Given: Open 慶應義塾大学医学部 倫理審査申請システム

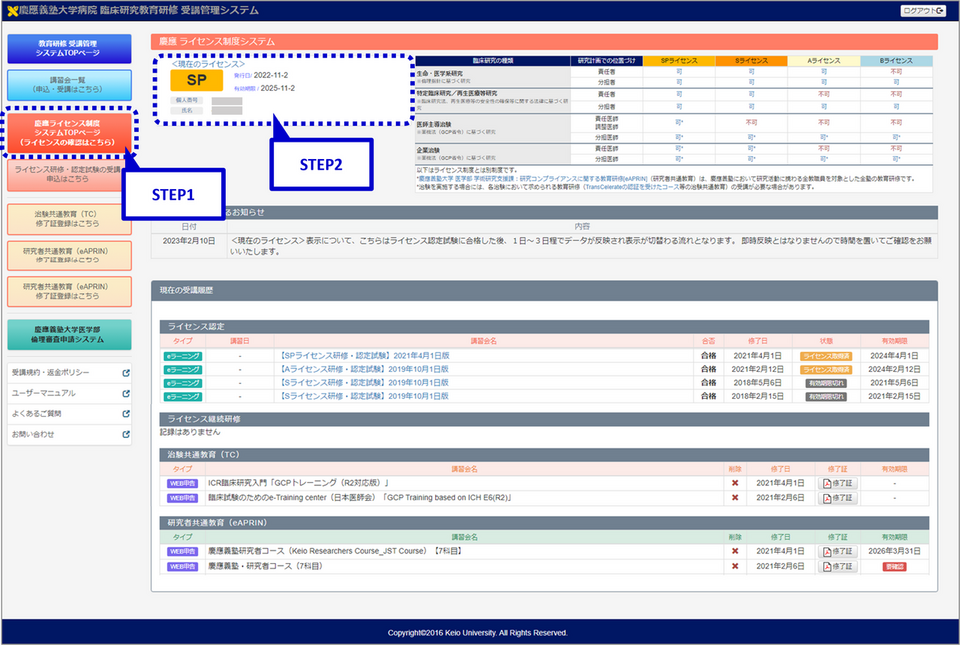Looking at the screenshot, I should 69,334.
